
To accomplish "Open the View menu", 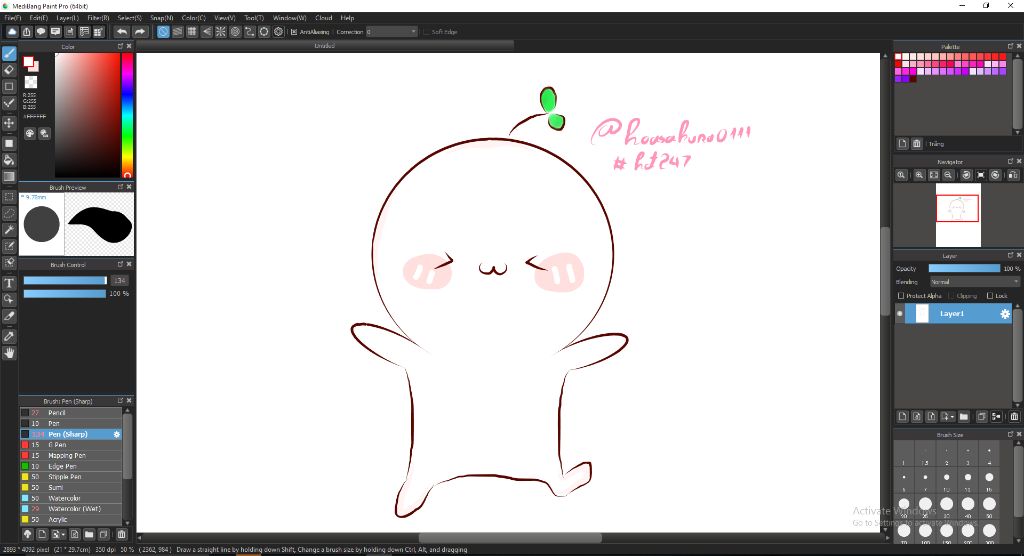I will pyautogui.click(x=225, y=18).
